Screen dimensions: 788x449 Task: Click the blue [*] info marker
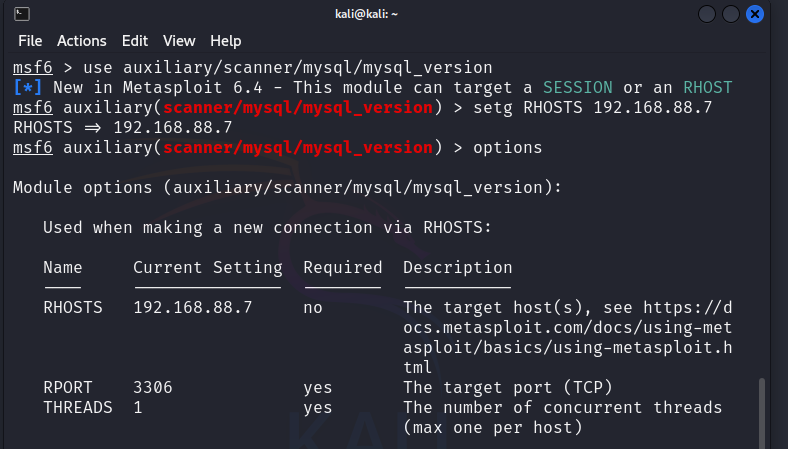point(27,88)
